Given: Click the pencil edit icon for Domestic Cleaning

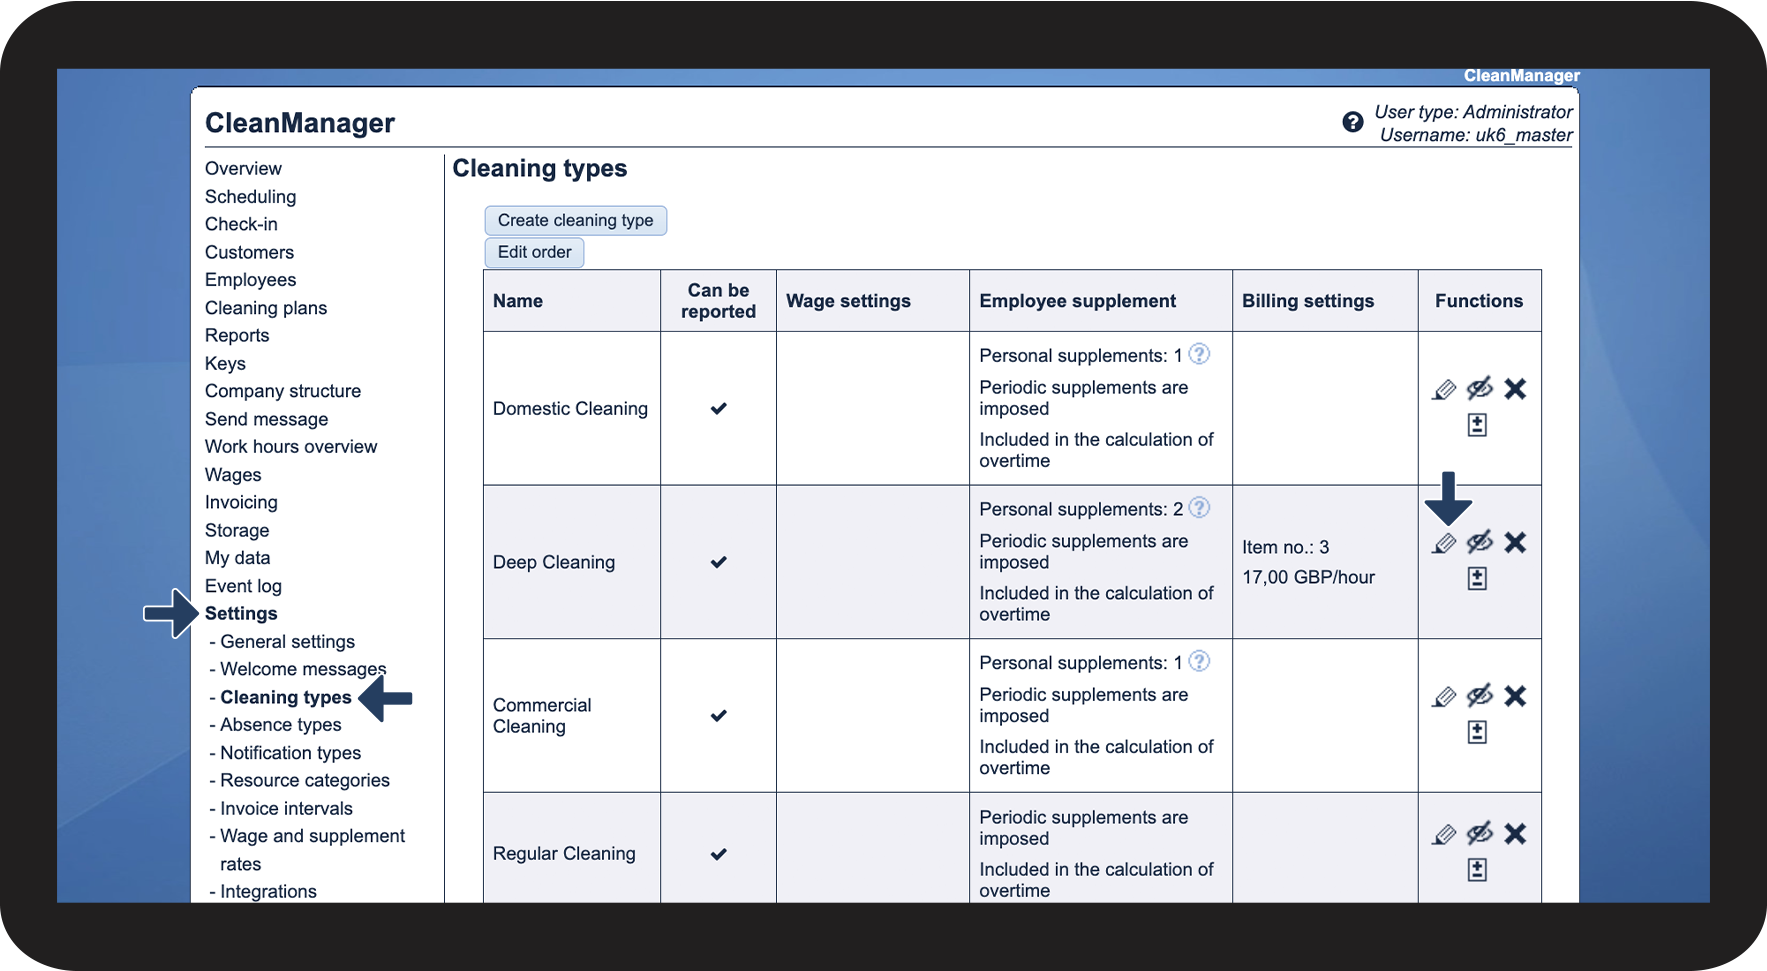Looking at the screenshot, I should [x=1443, y=389].
